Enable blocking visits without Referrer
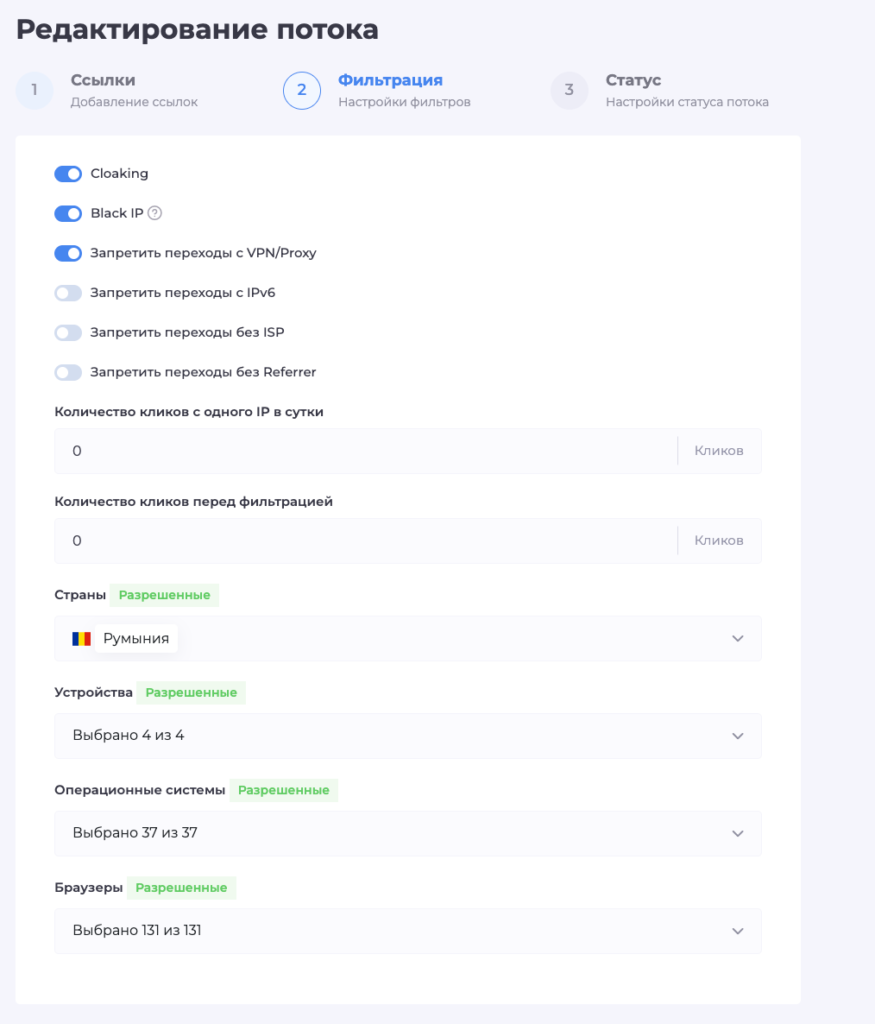 coord(68,373)
